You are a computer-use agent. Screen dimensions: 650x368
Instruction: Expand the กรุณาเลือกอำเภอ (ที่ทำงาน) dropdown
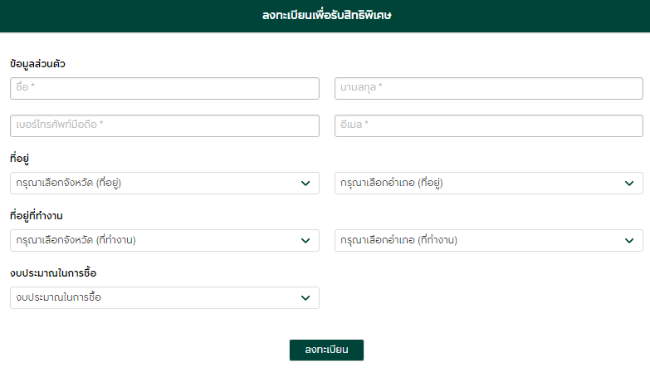click(489, 240)
